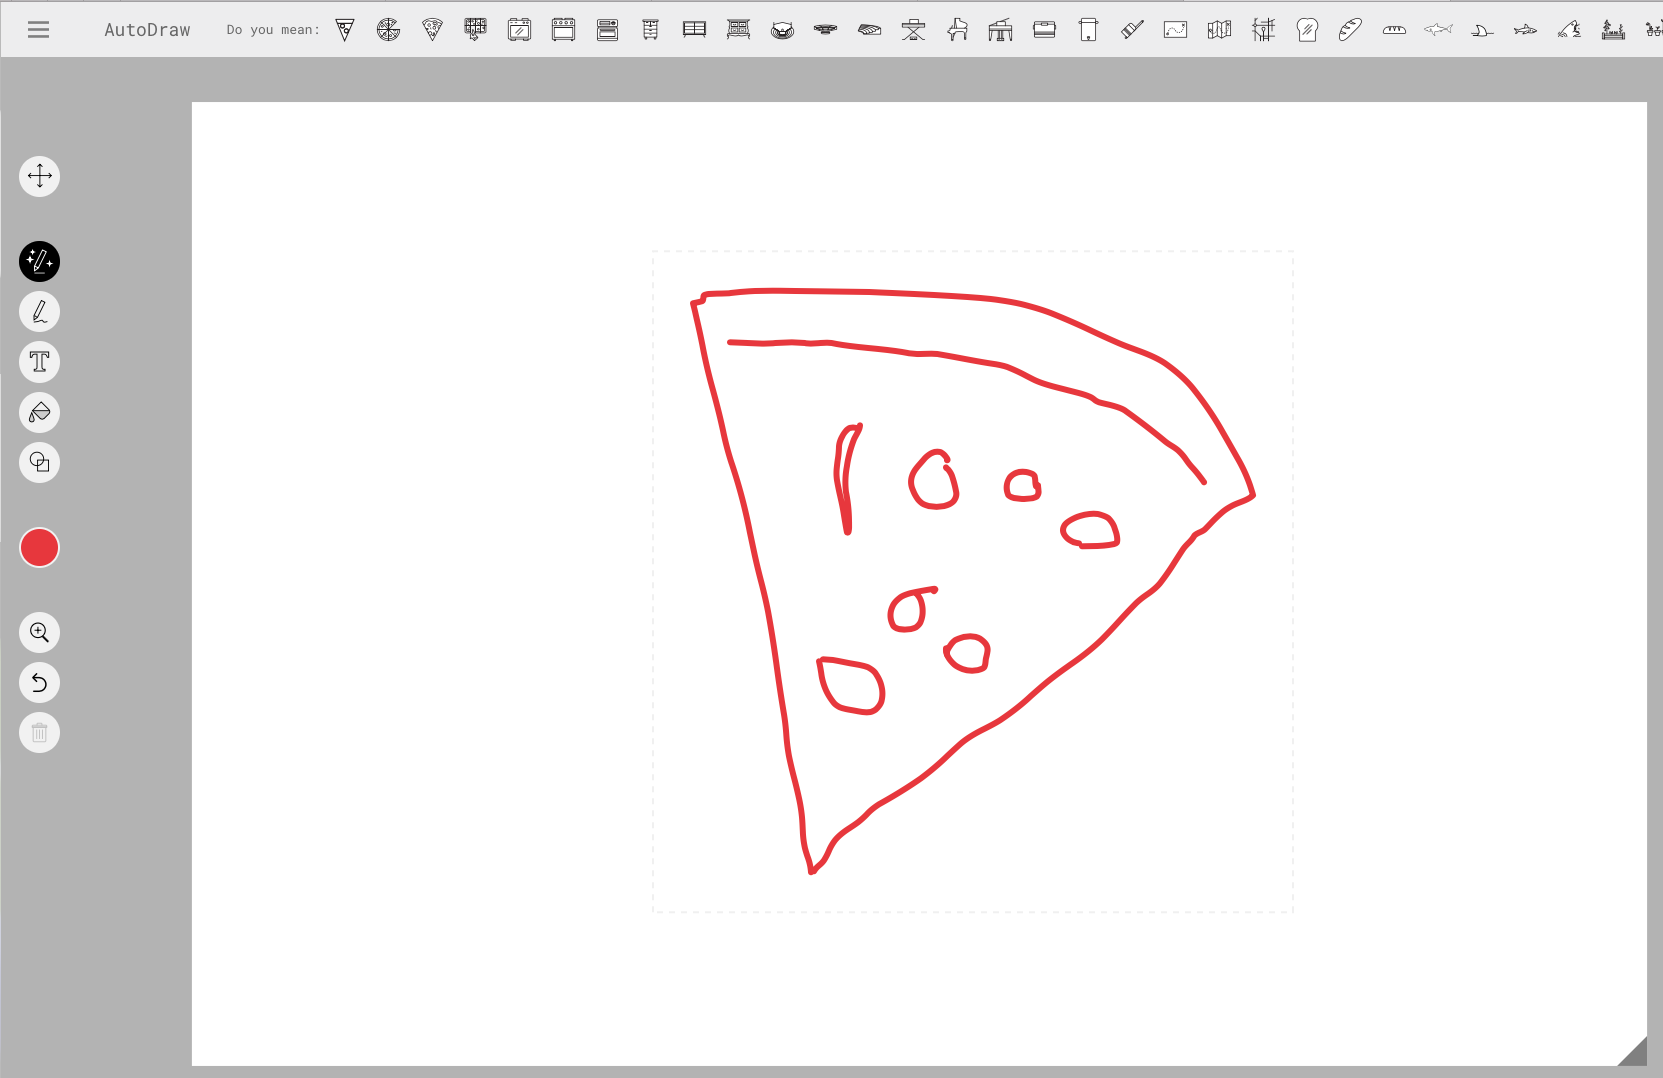Choose the Select move tool
Screen dimensions: 1663x1078
40,177
